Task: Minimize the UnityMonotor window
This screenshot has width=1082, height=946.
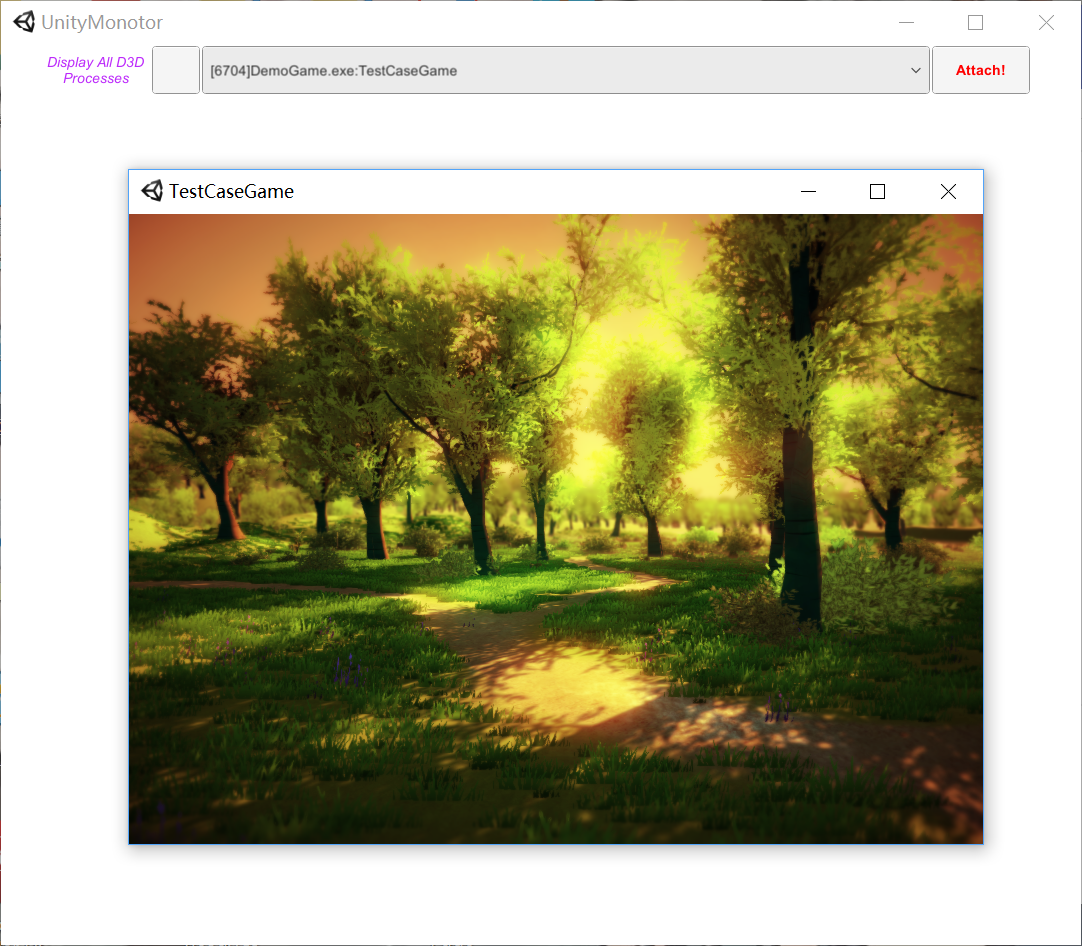Action: (907, 22)
